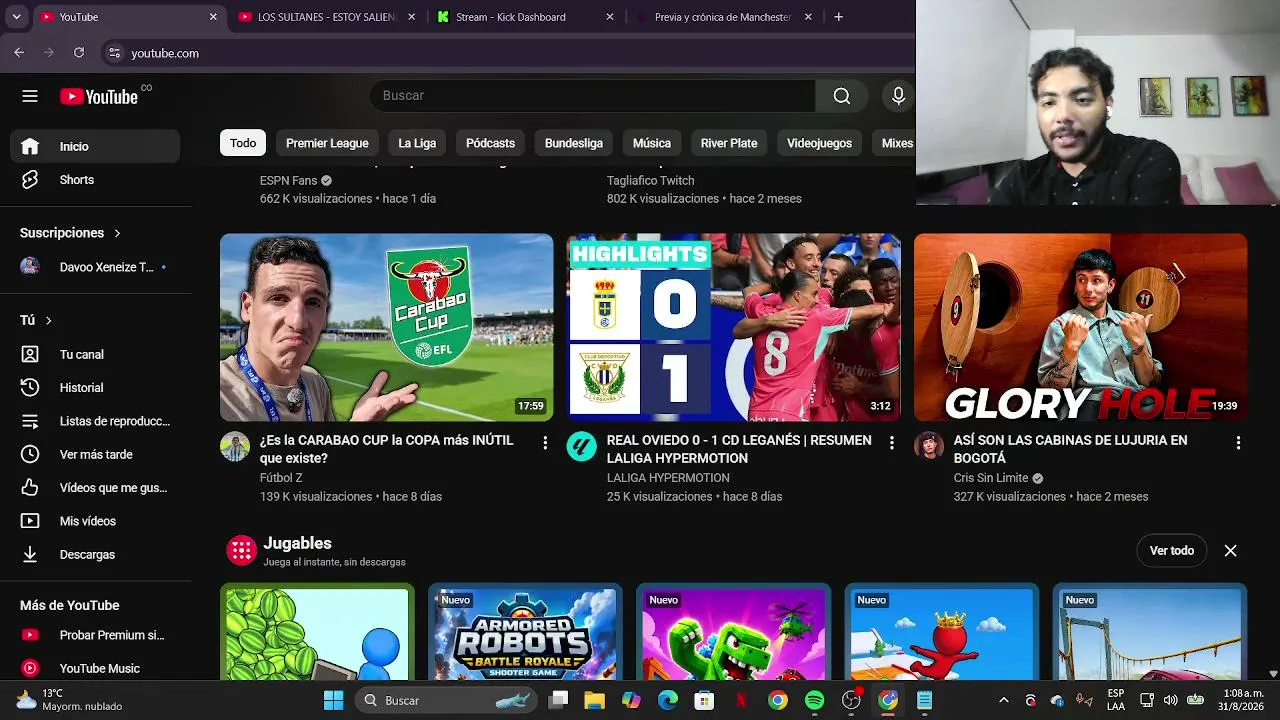Play the Carabao Cup video thumbnail
The width and height of the screenshot is (1280, 720).
(x=387, y=327)
